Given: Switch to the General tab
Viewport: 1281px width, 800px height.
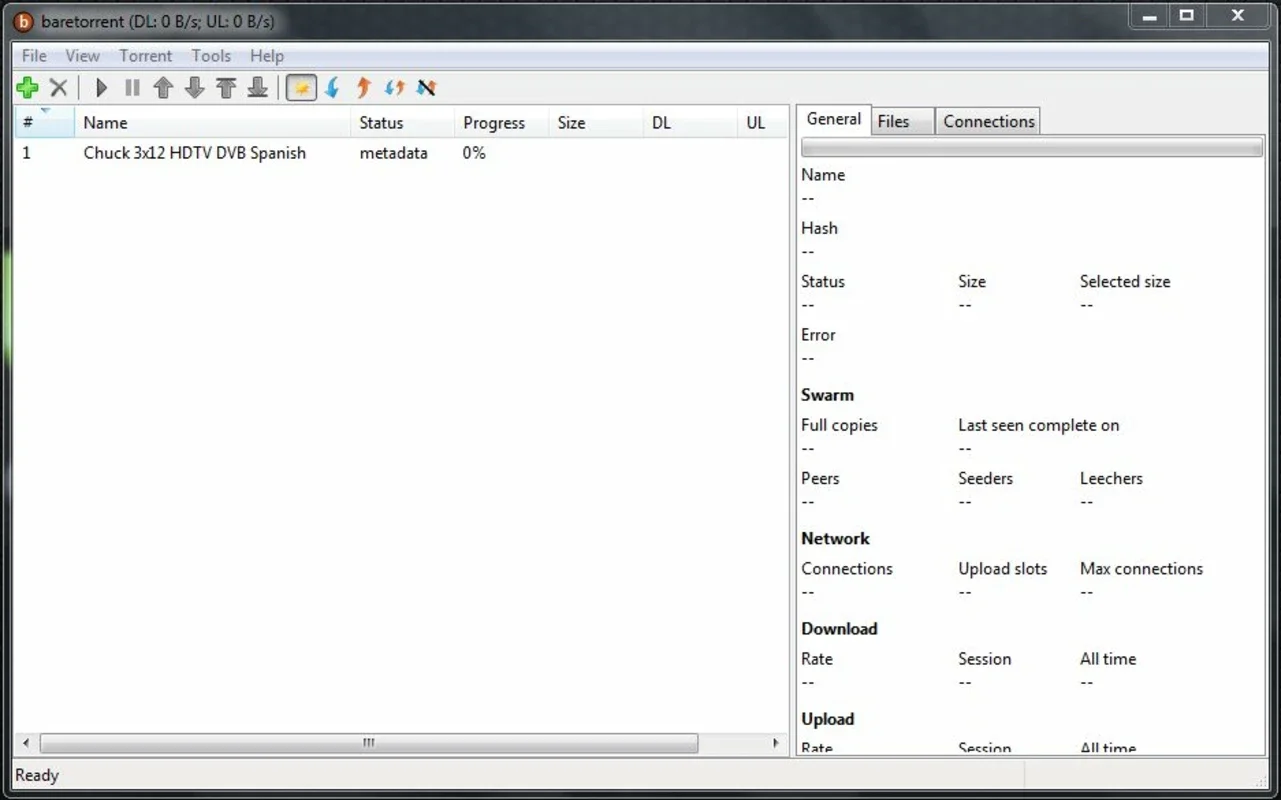Looking at the screenshot, I should tap(834, 119).
